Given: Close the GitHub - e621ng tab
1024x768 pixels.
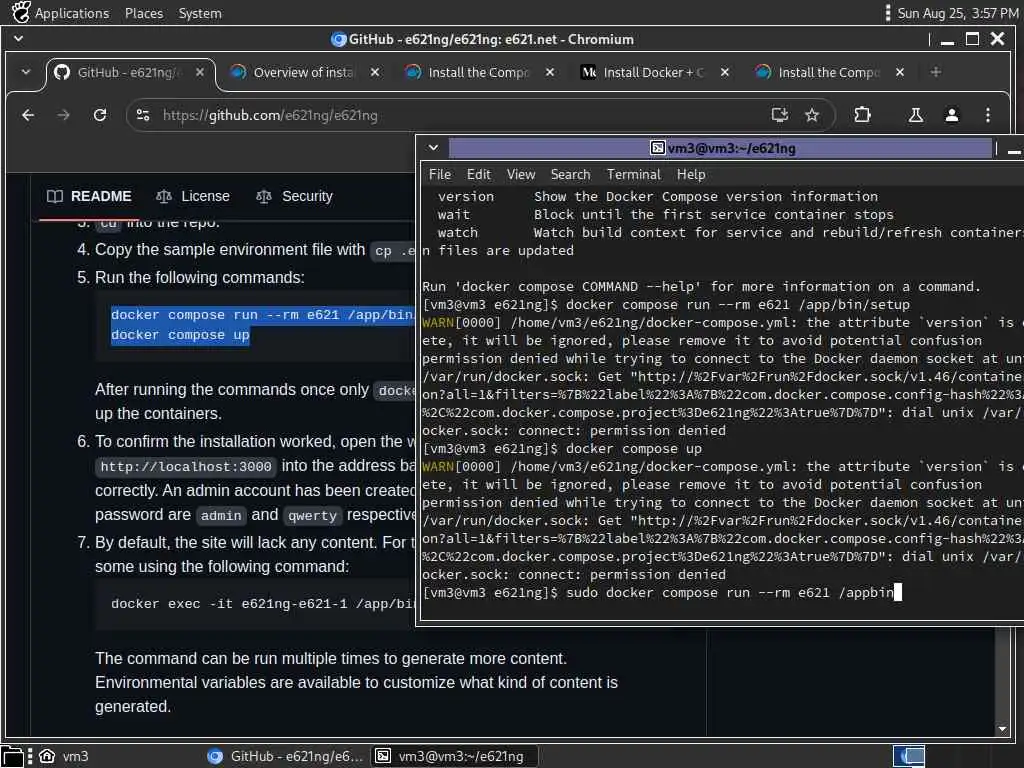Looking at the screenshot, I should [x=200, y=72].
